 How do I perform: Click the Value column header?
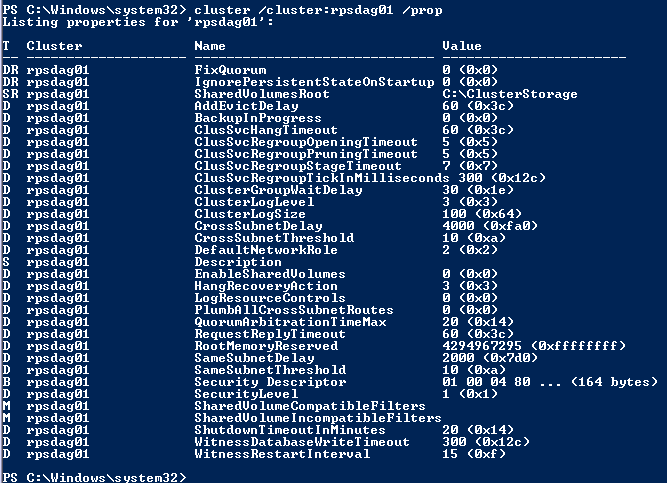click(x=461, y=46)
